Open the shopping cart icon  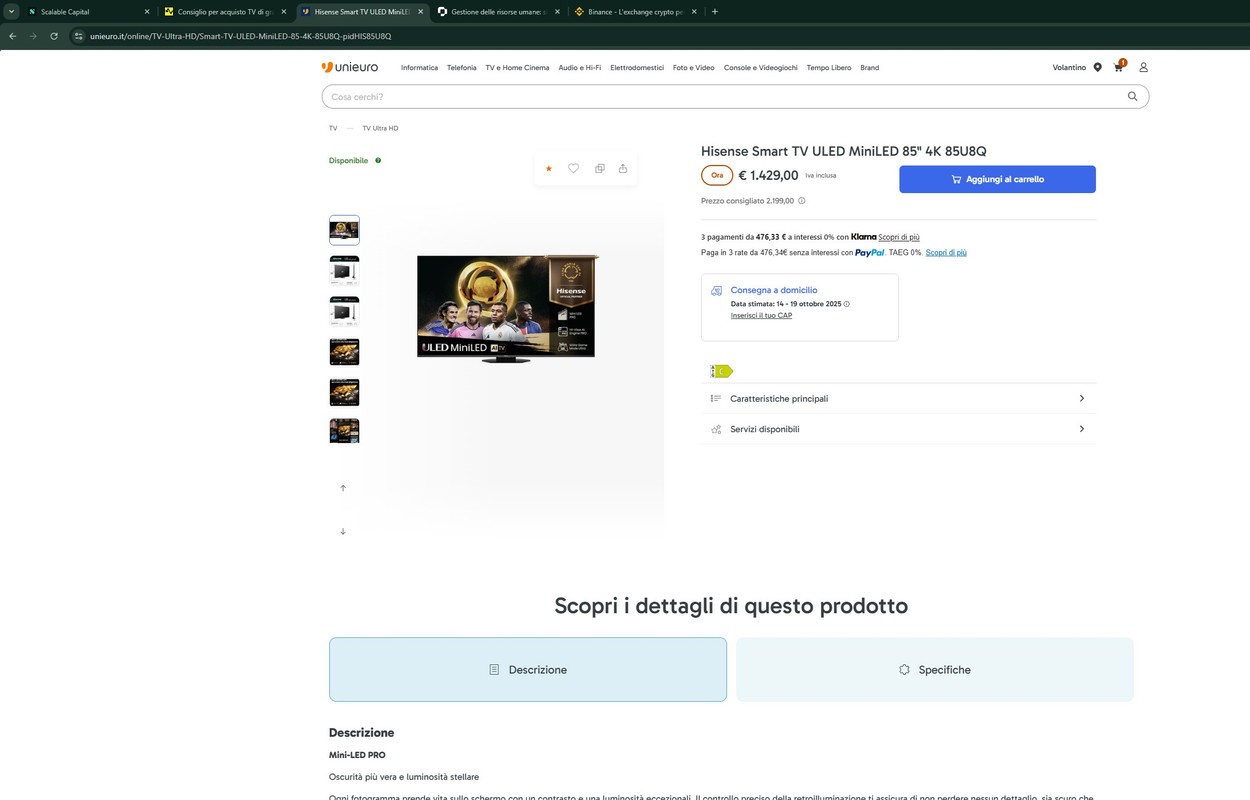1119,67
